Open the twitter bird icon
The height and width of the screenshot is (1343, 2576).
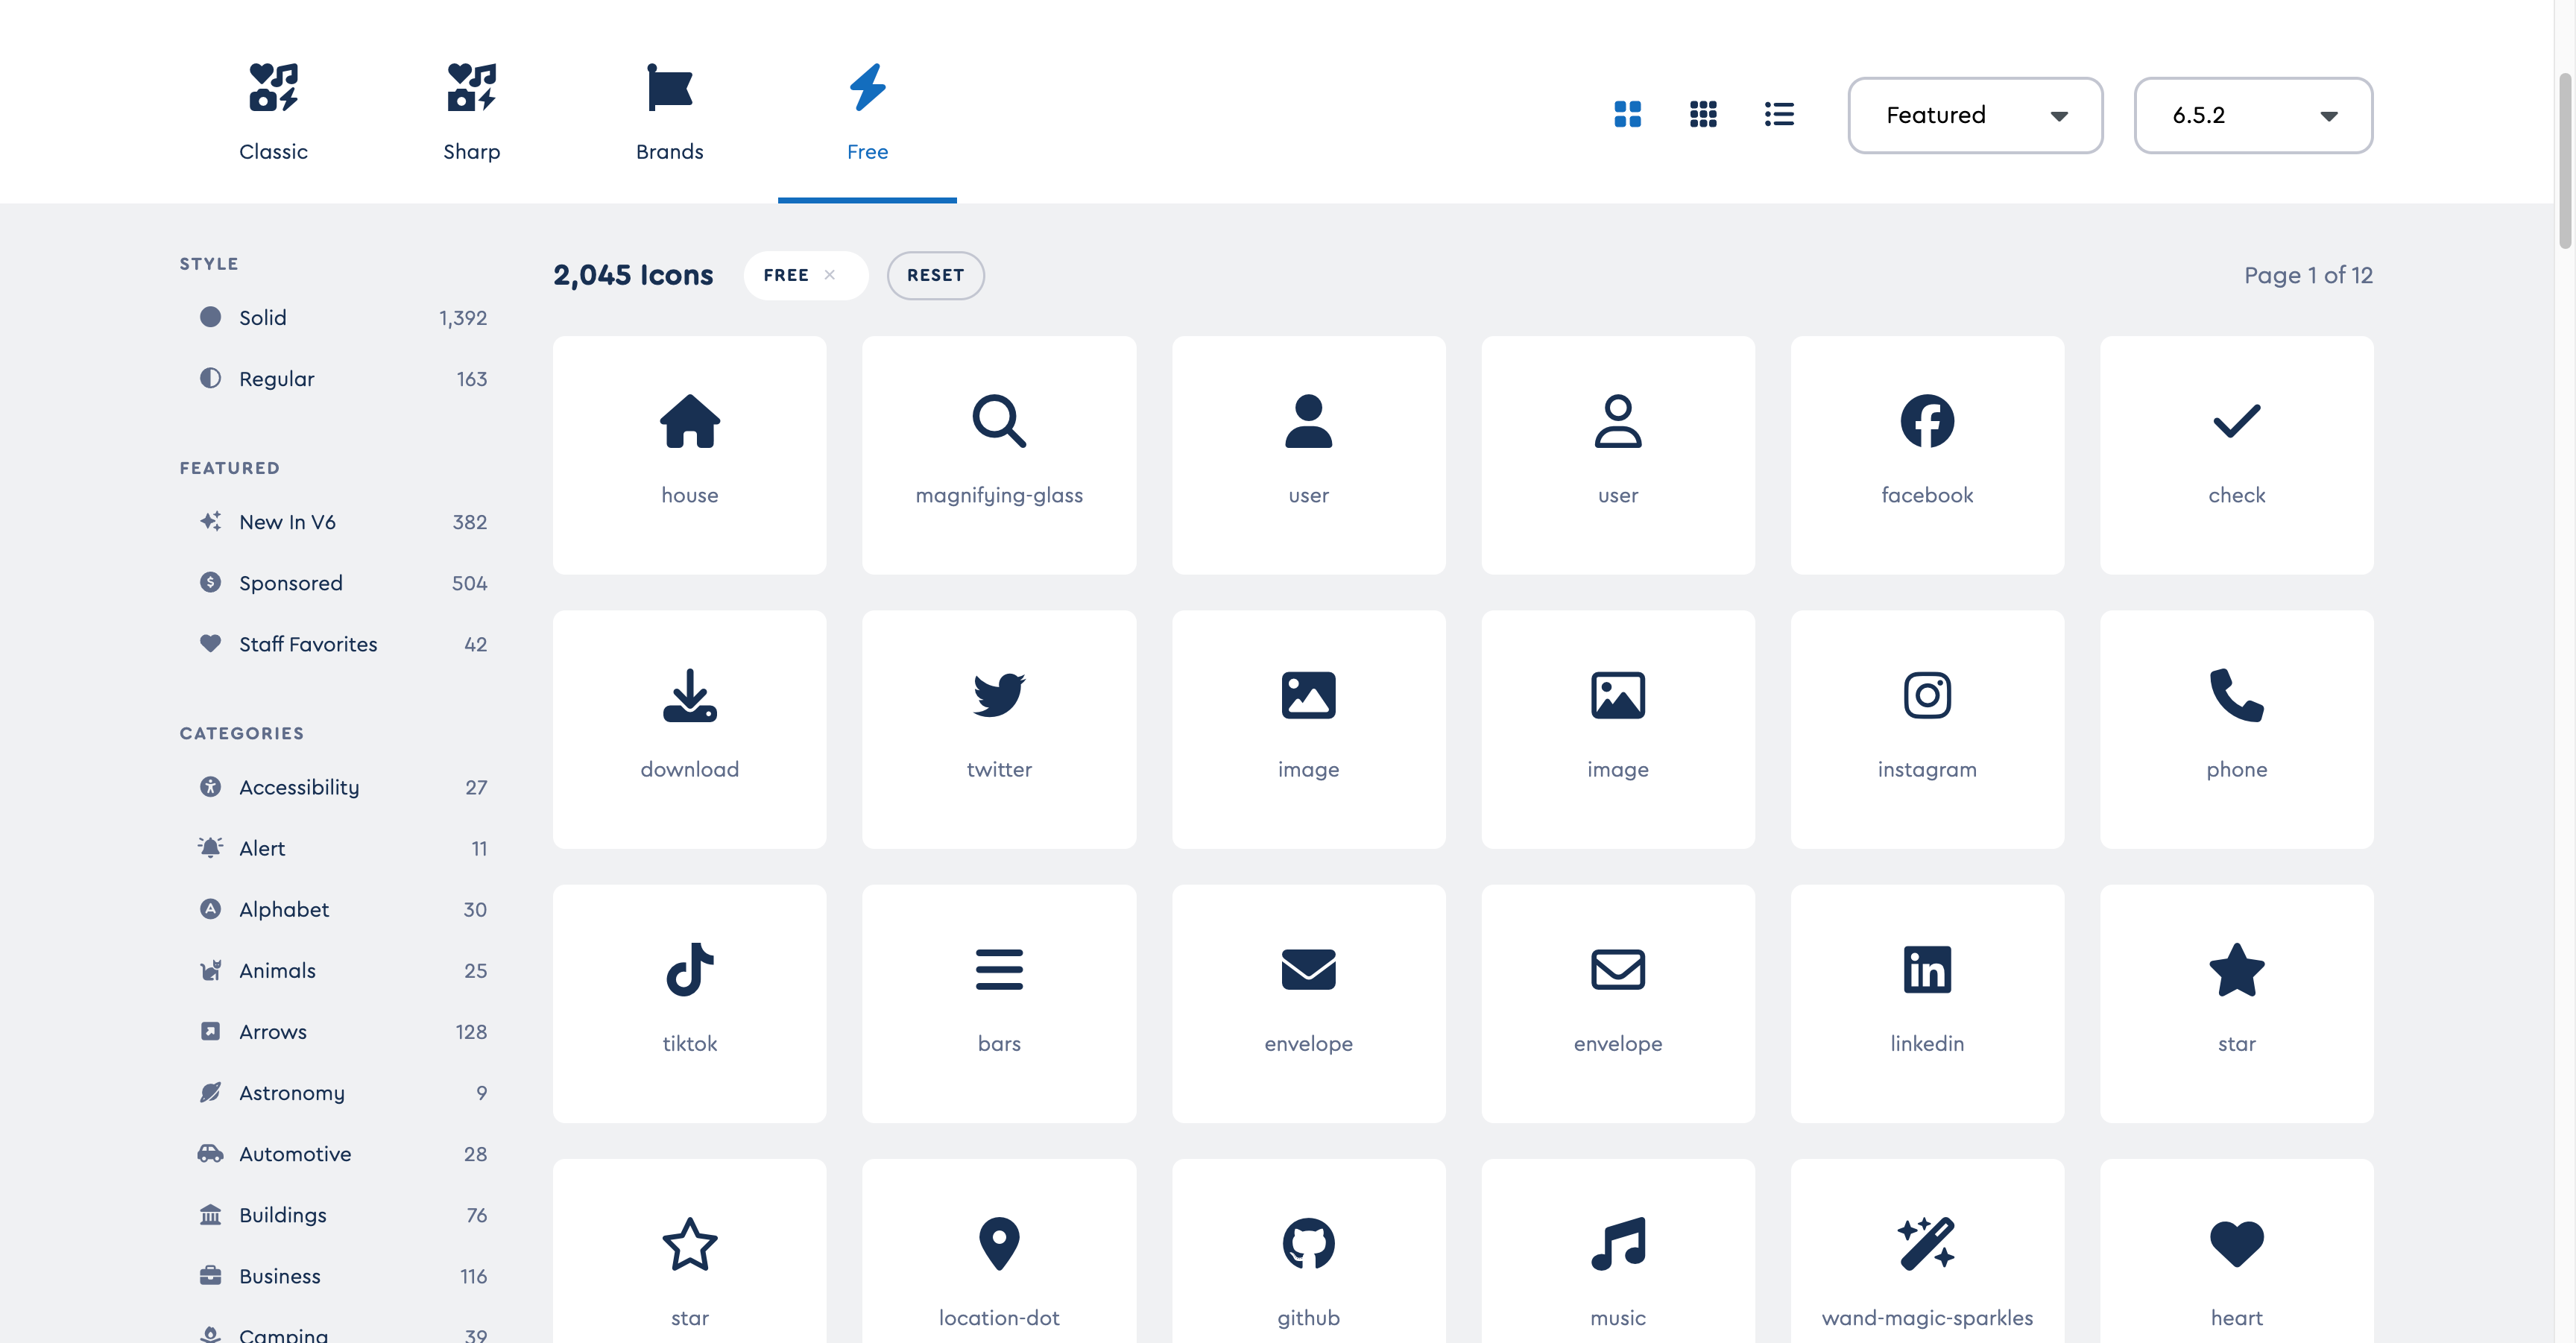point(999,729)
